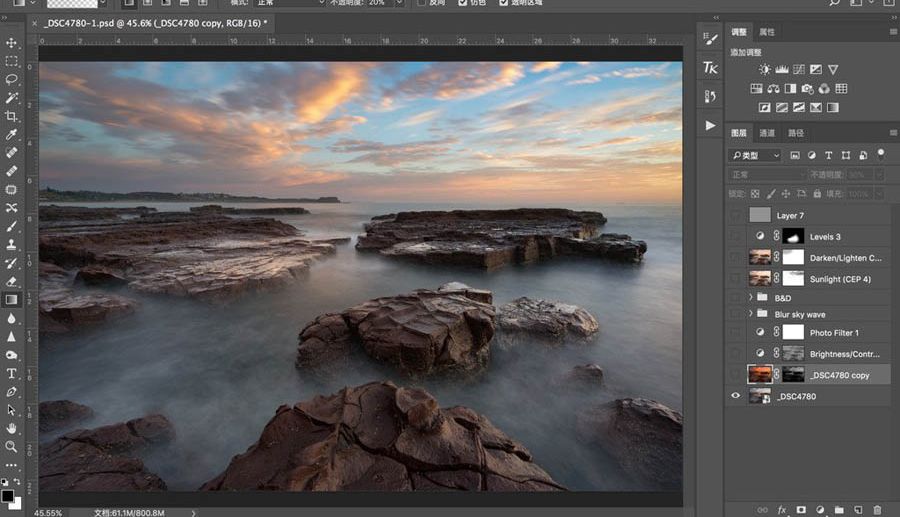Click the _DSC4780 copy layer mask thumbnail
The width and height of the screenshot is (900, 517).
(793, 375)
